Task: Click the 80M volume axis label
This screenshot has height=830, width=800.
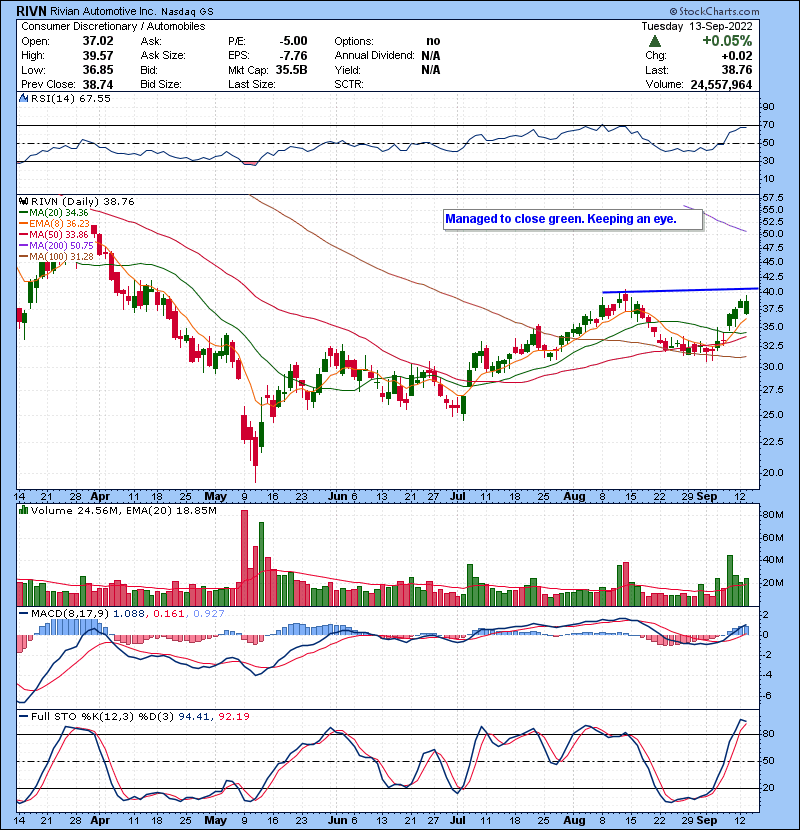Action: (x=773, y=515)
